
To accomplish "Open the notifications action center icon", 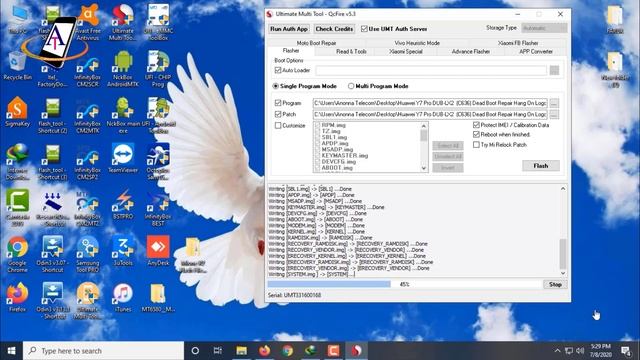I will [626, 351].
